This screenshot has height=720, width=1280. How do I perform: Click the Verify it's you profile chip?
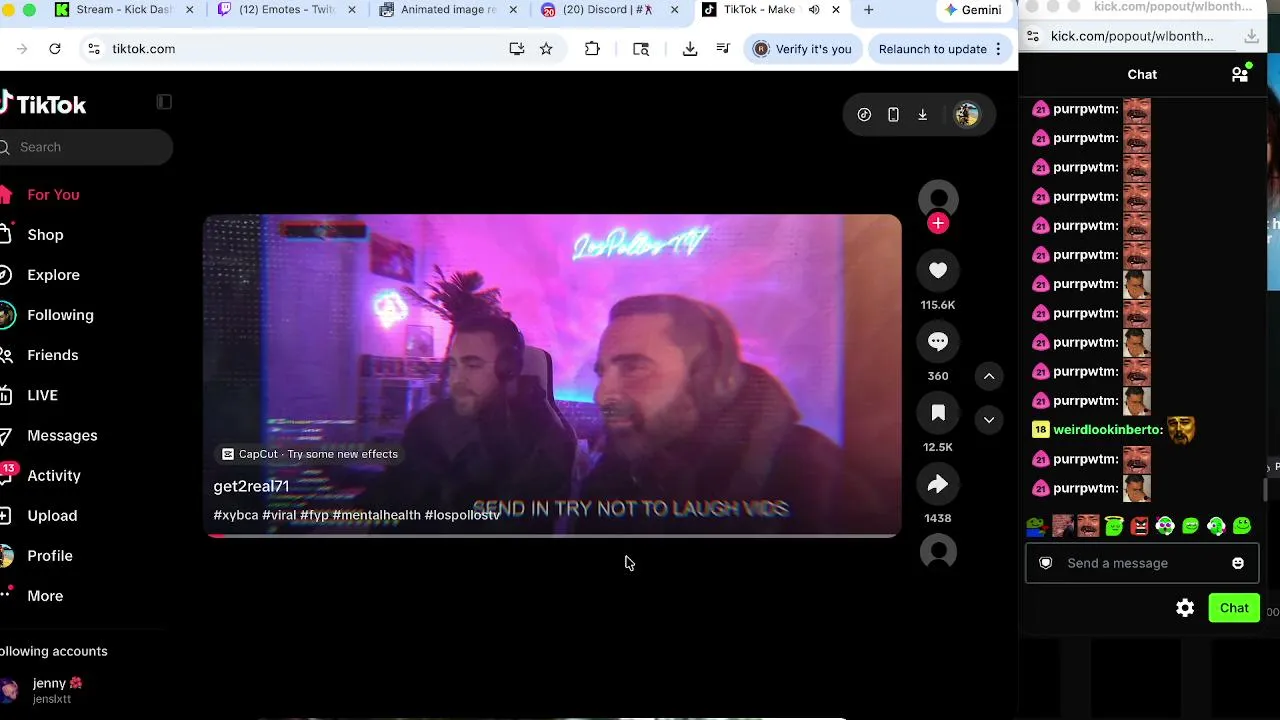point(803,49)
